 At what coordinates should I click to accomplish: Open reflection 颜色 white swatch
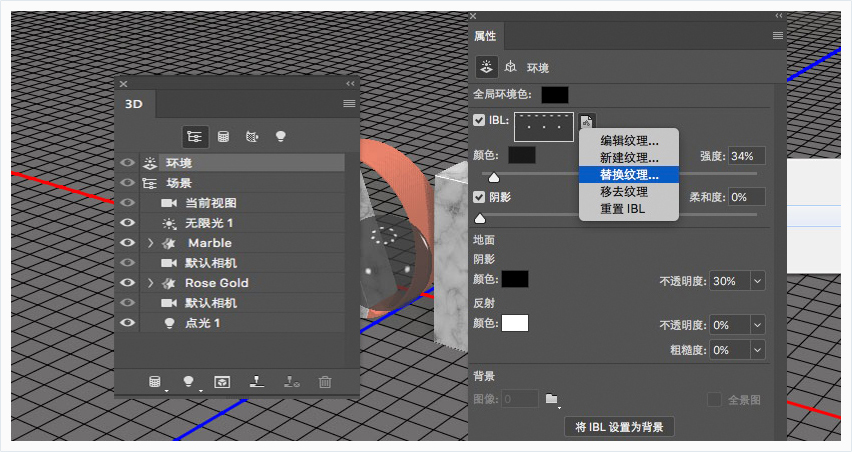point(515,323)
